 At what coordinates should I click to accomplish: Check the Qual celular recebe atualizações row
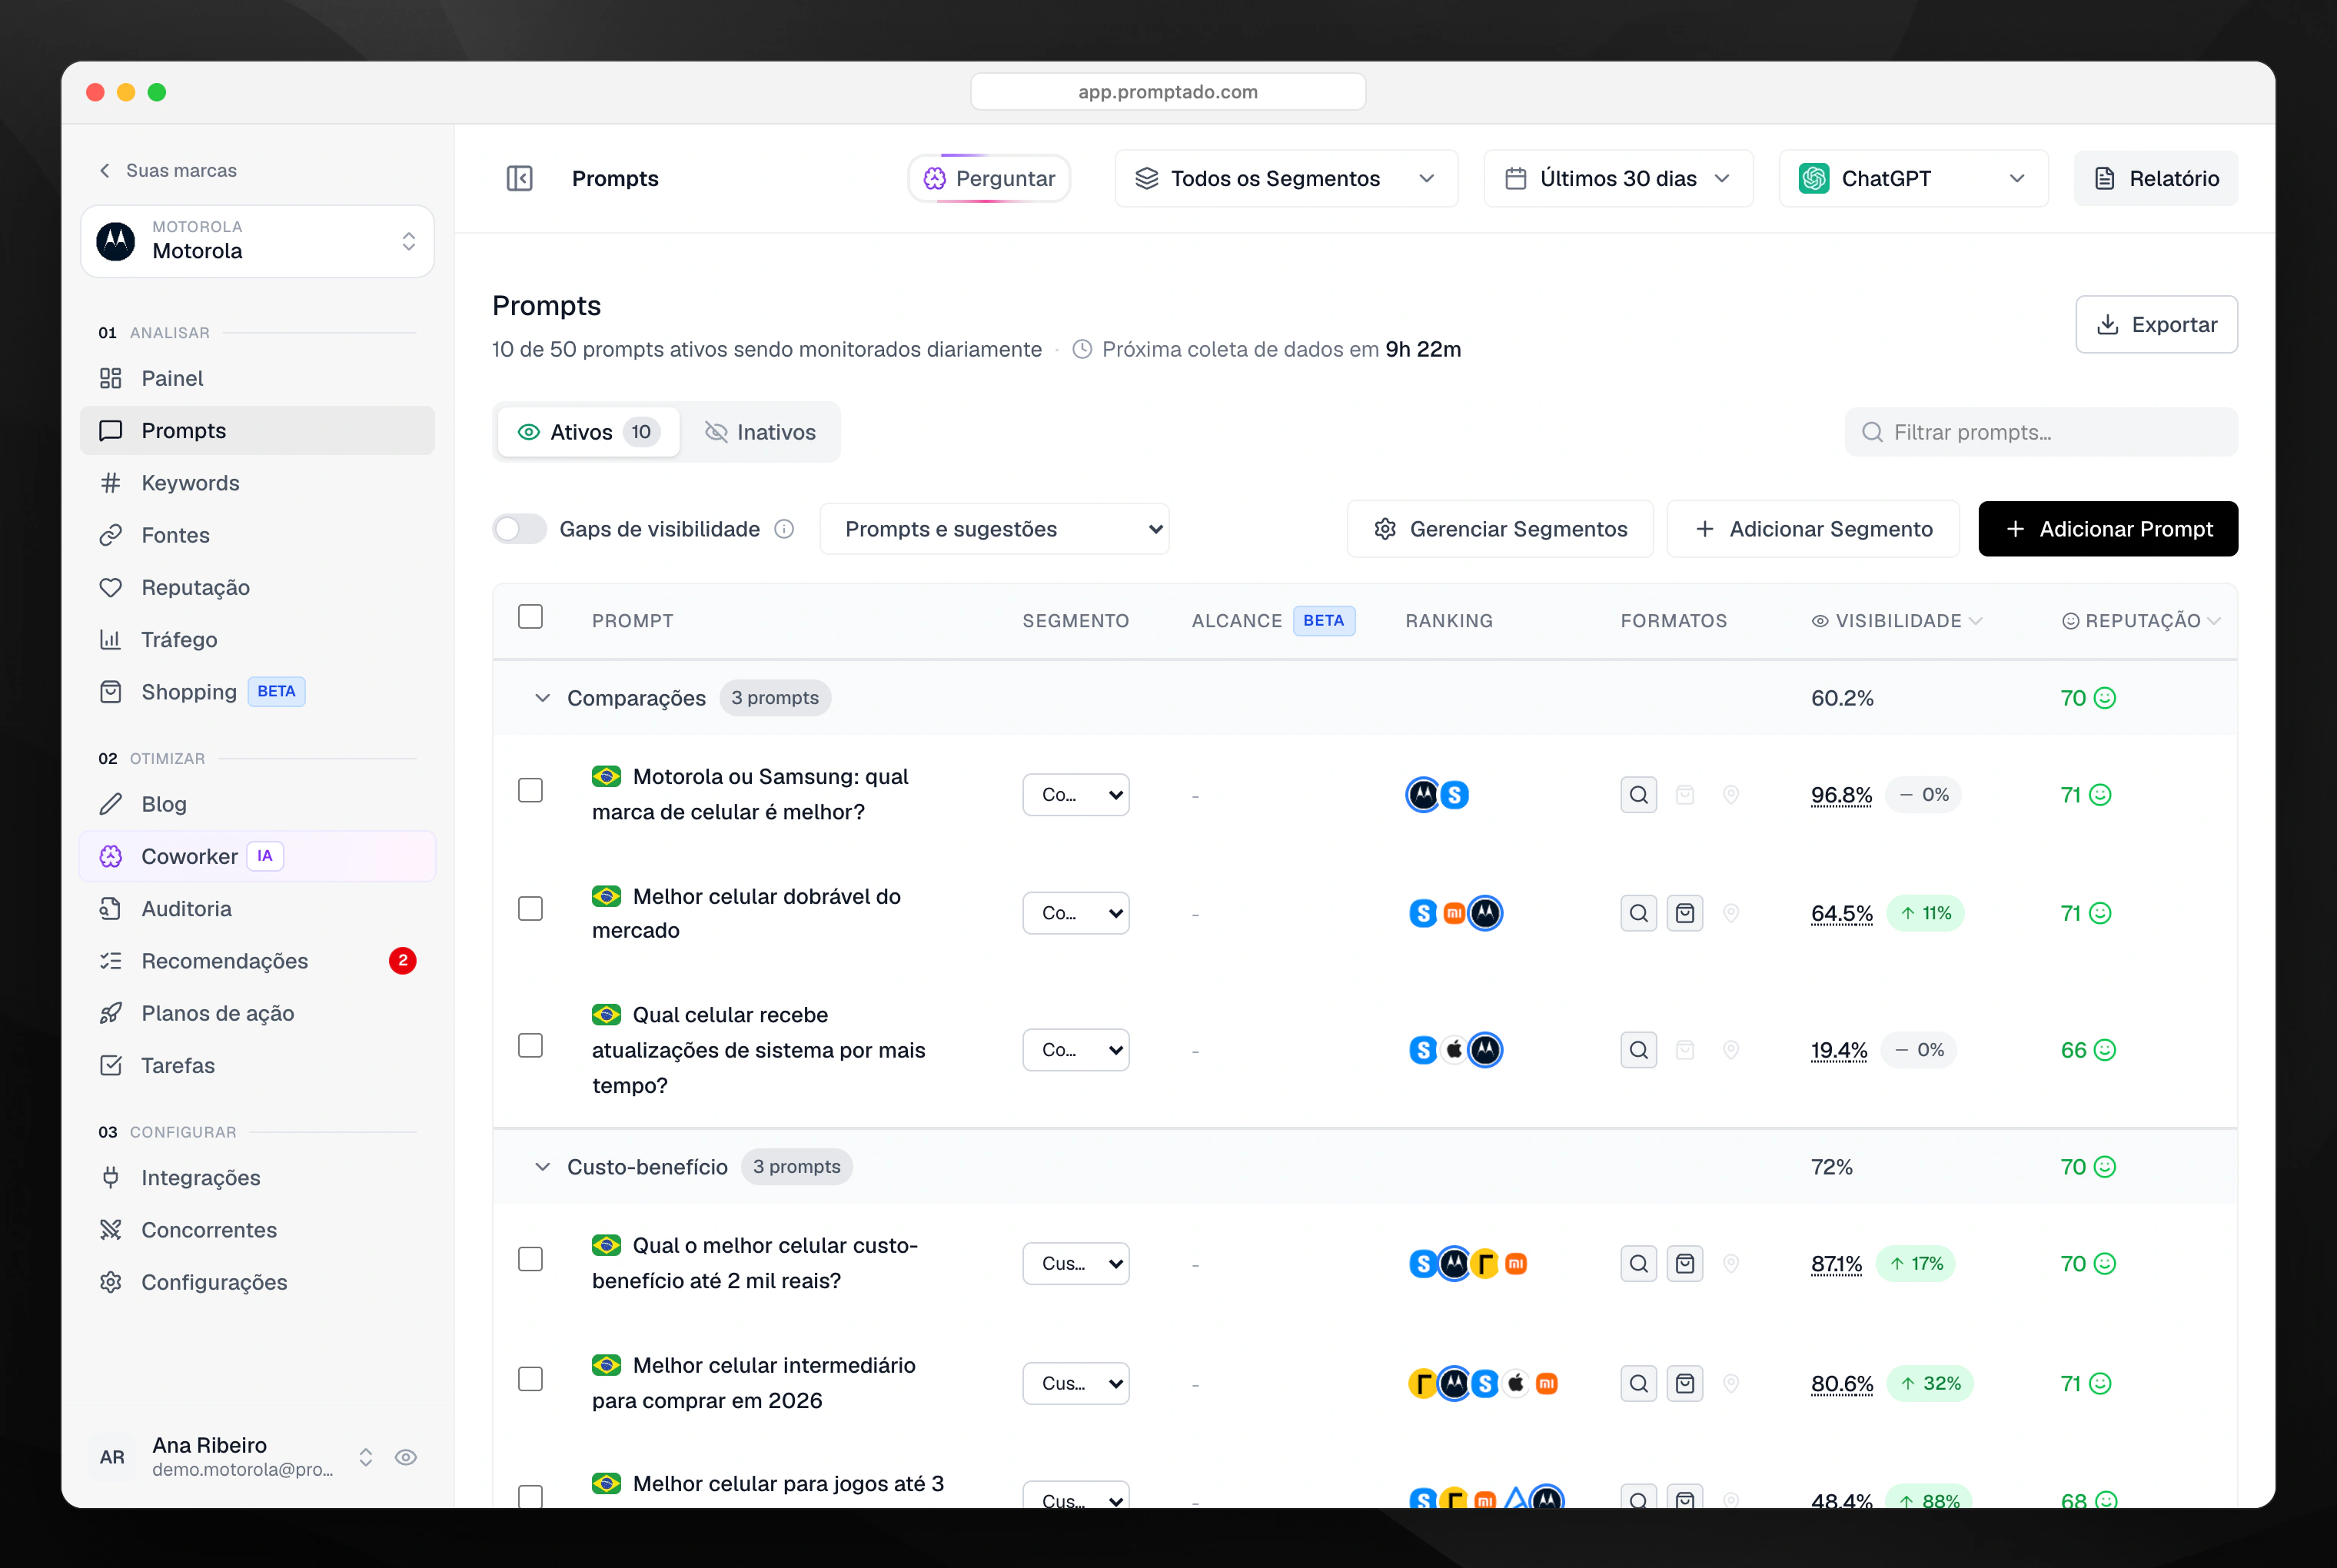tap(530, 1046)
